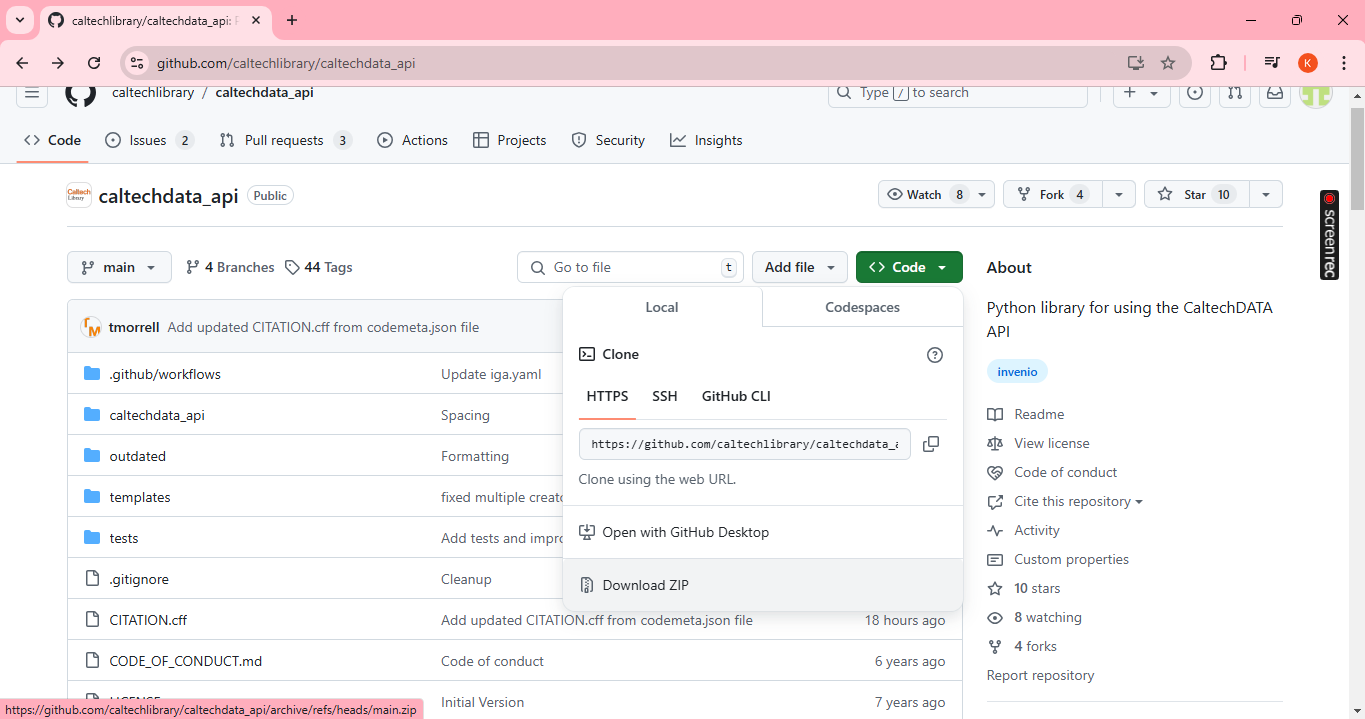1365x719 pixels.
Task: Open the tests folder
Action: pos(124,538)
